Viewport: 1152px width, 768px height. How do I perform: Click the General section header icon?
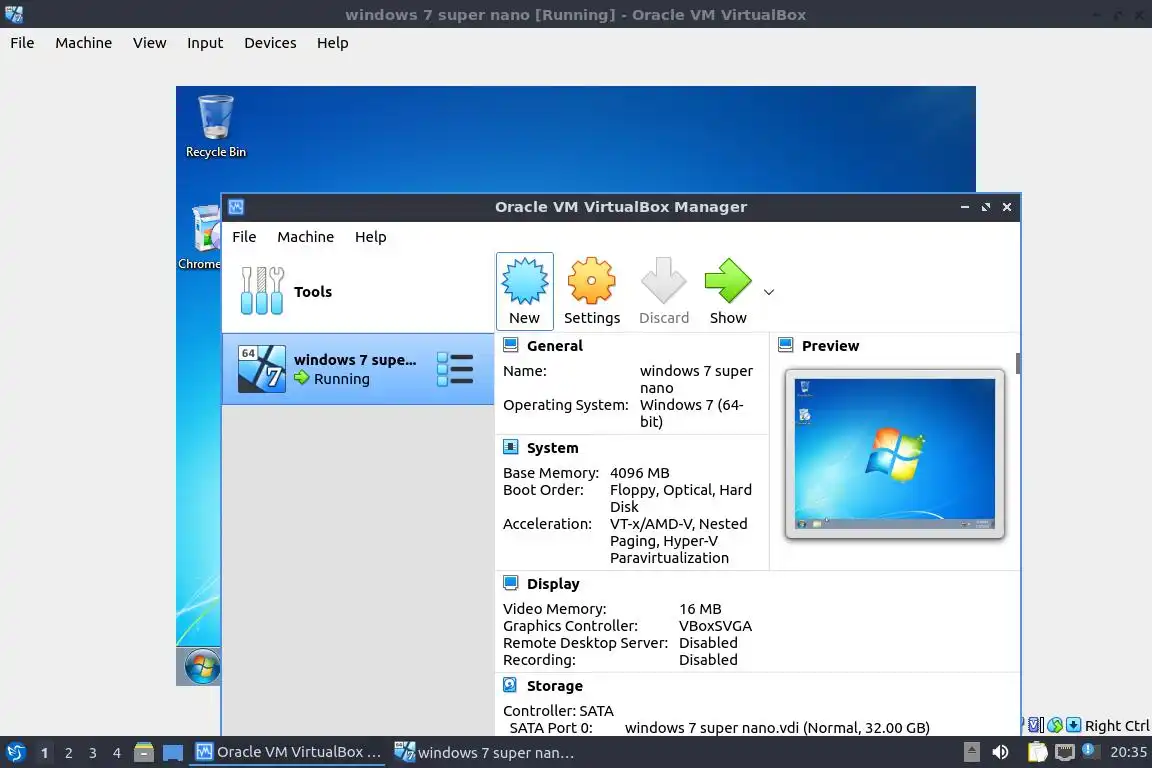click(x=511, y=345)
